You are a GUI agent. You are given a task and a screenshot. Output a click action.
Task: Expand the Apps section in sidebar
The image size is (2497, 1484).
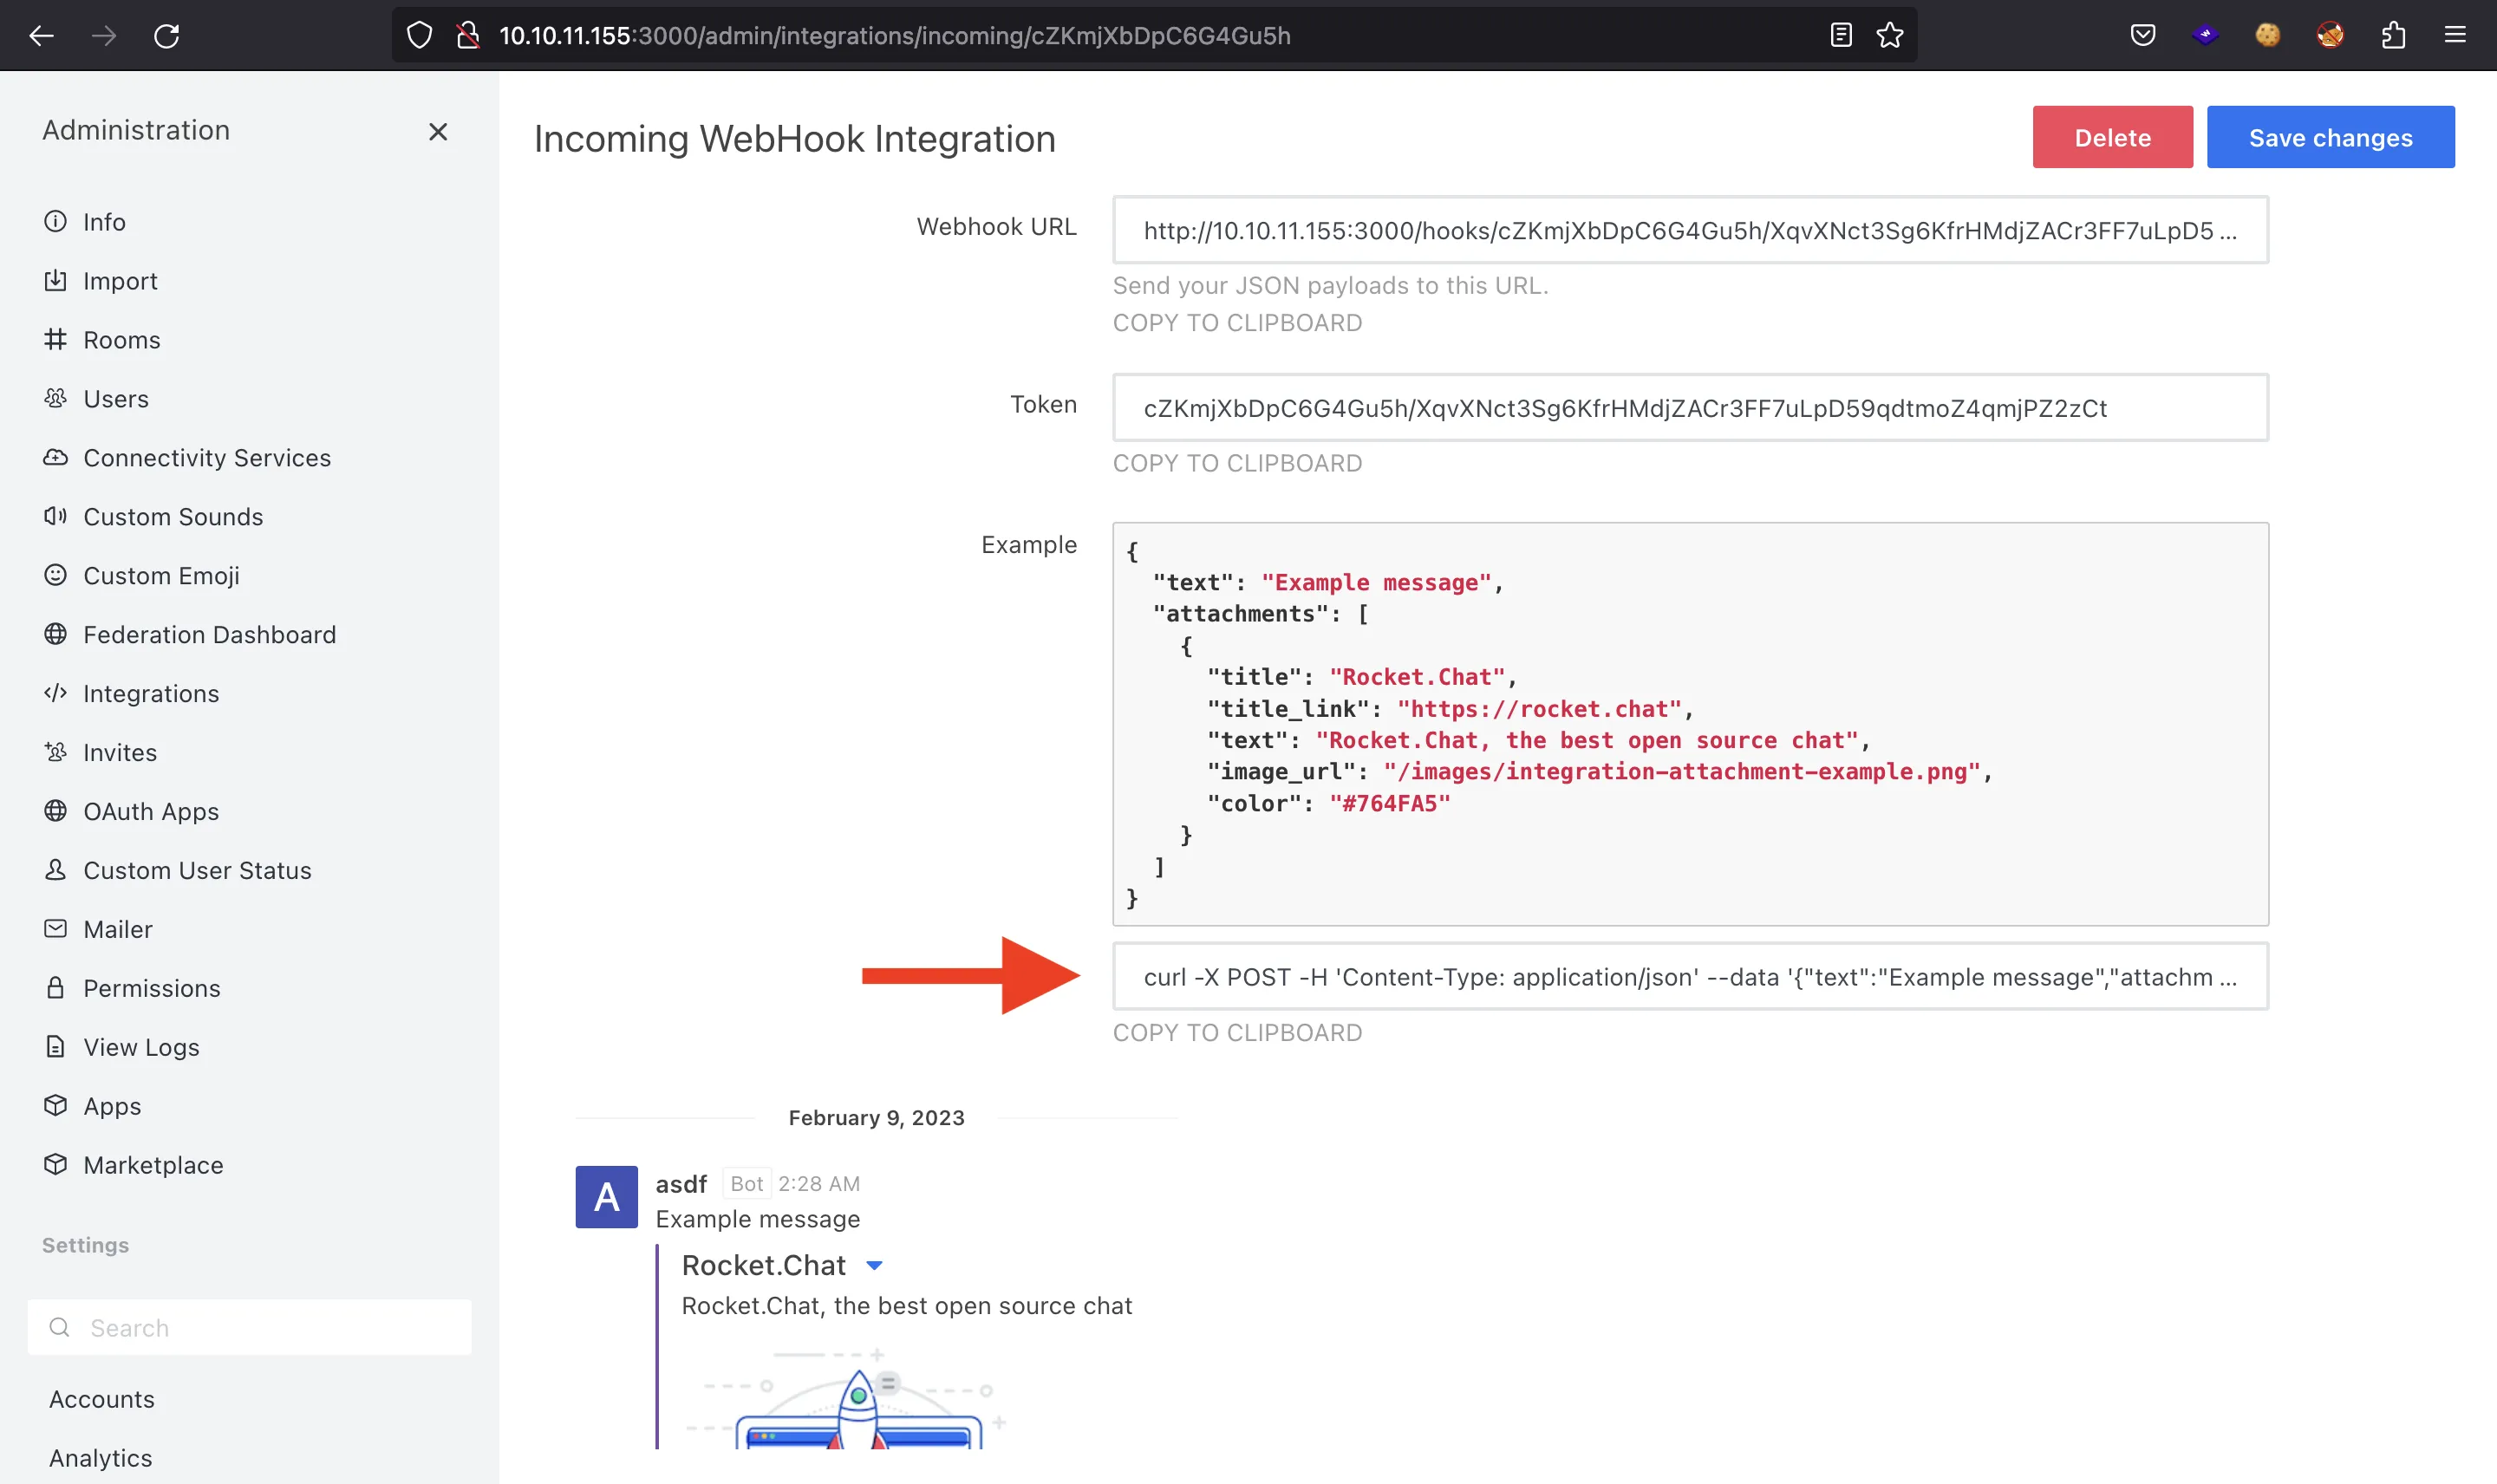coord(109,1106)
